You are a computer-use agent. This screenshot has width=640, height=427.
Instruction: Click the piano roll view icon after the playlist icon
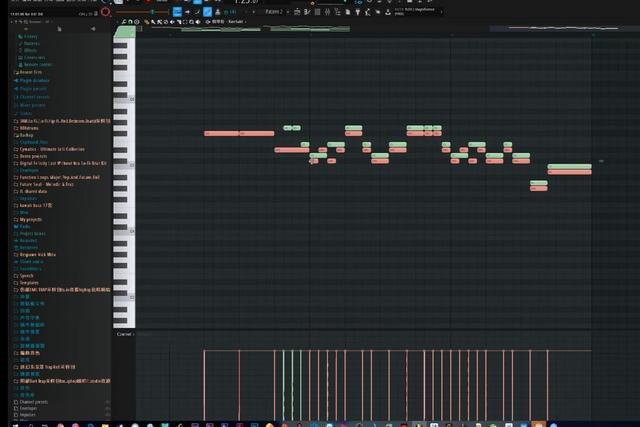tap(307, 12)
